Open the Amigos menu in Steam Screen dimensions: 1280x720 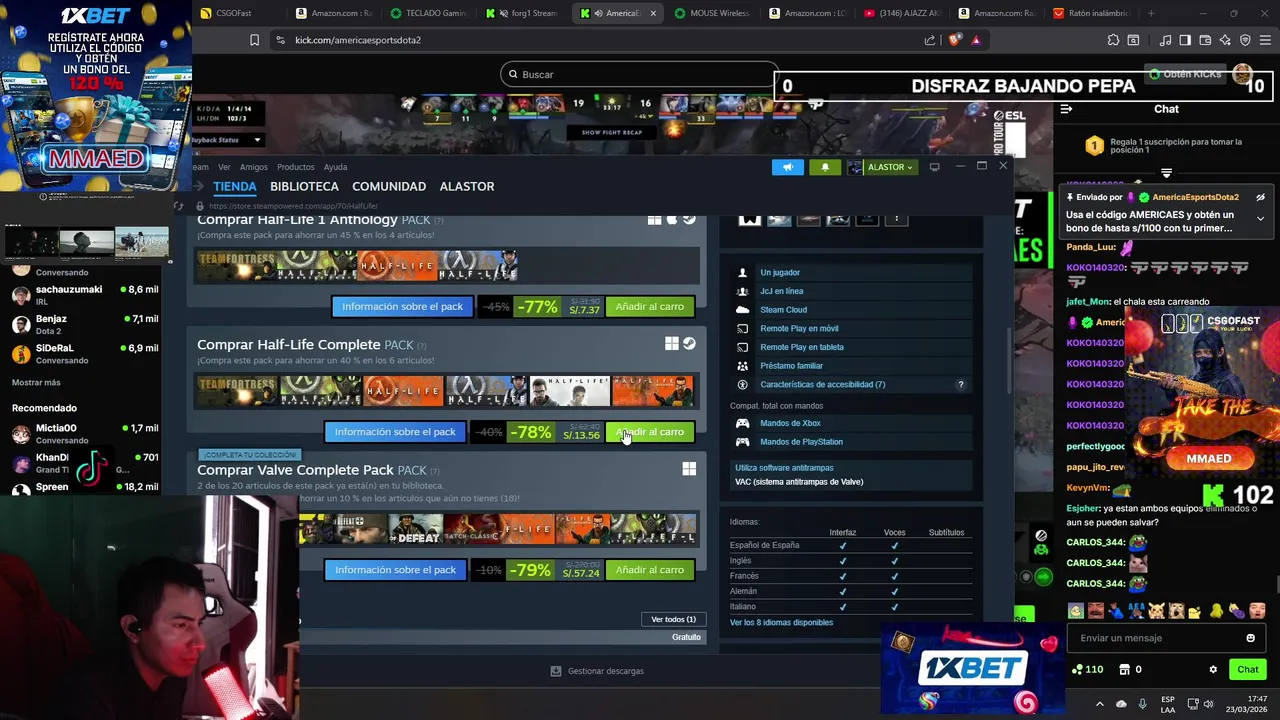(253, 167)
